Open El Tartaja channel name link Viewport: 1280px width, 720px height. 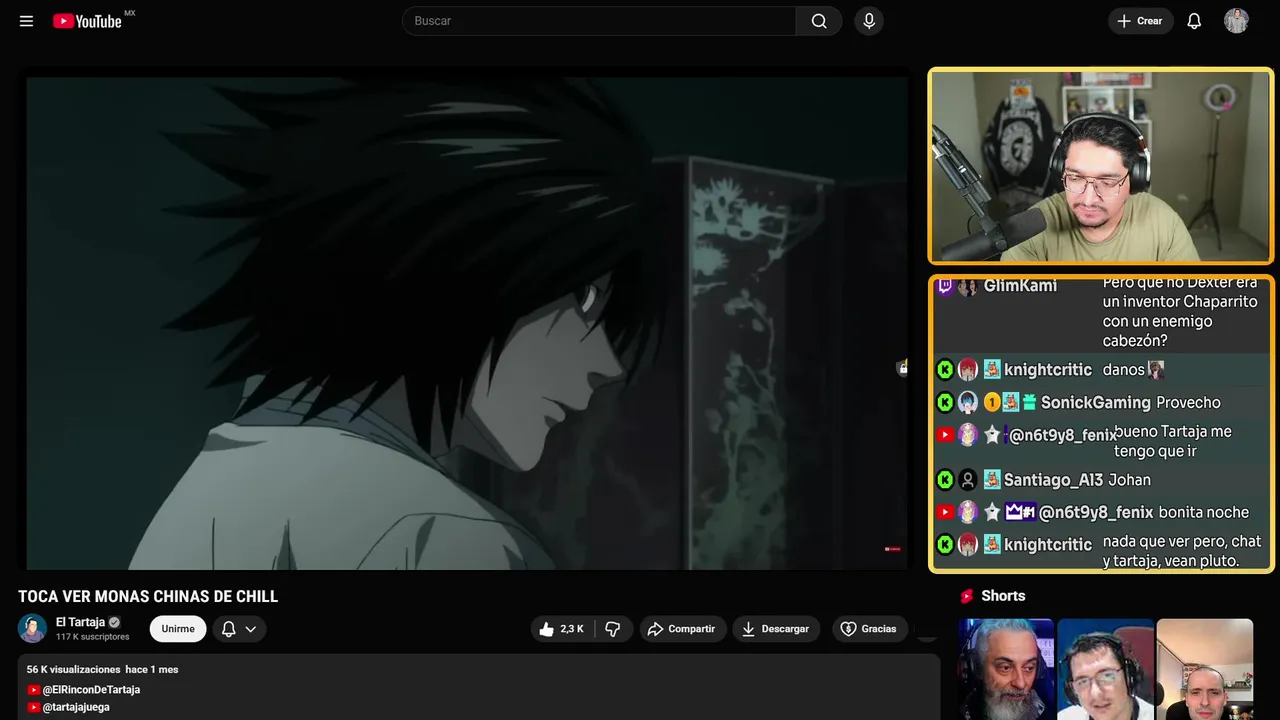point(80,622)
